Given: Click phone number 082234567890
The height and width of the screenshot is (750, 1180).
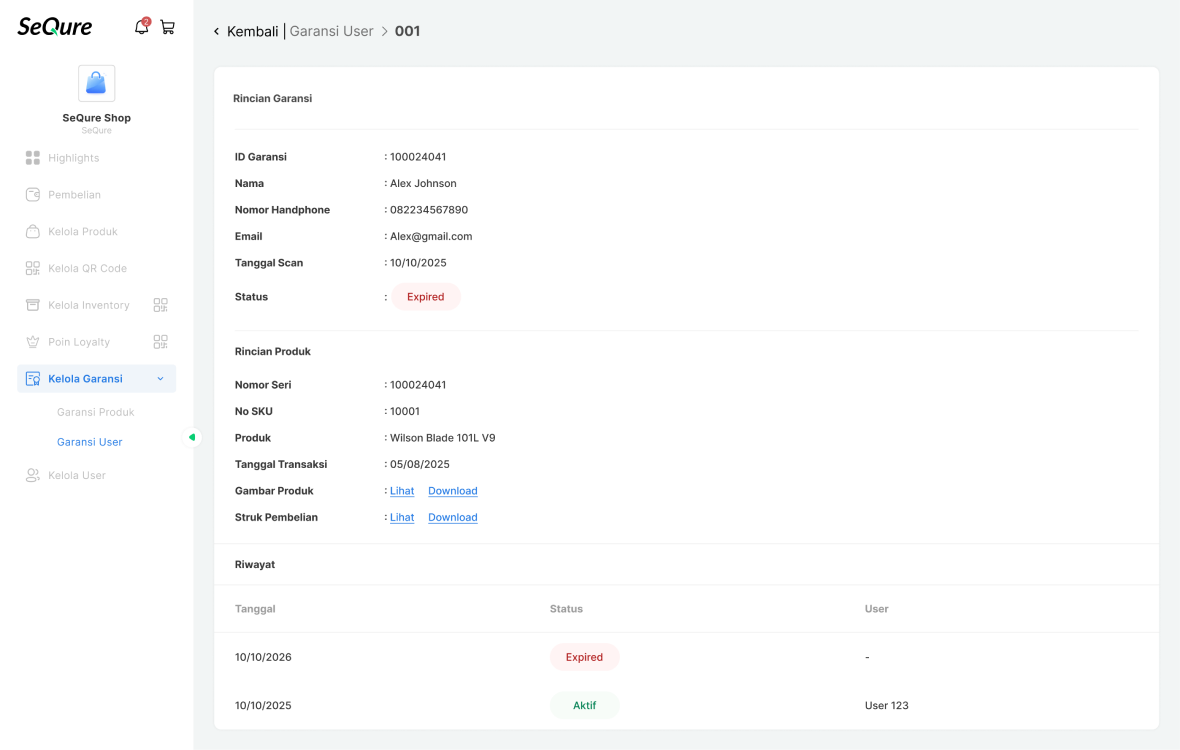Looking at the screenshot, I should click(x=429, y=210).
